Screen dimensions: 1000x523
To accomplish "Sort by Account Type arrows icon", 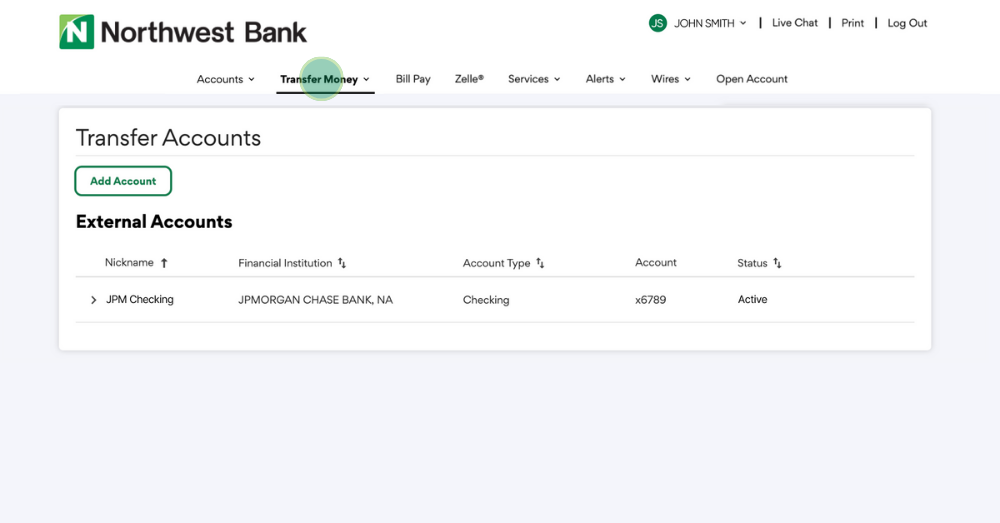I will click(540, 263).
